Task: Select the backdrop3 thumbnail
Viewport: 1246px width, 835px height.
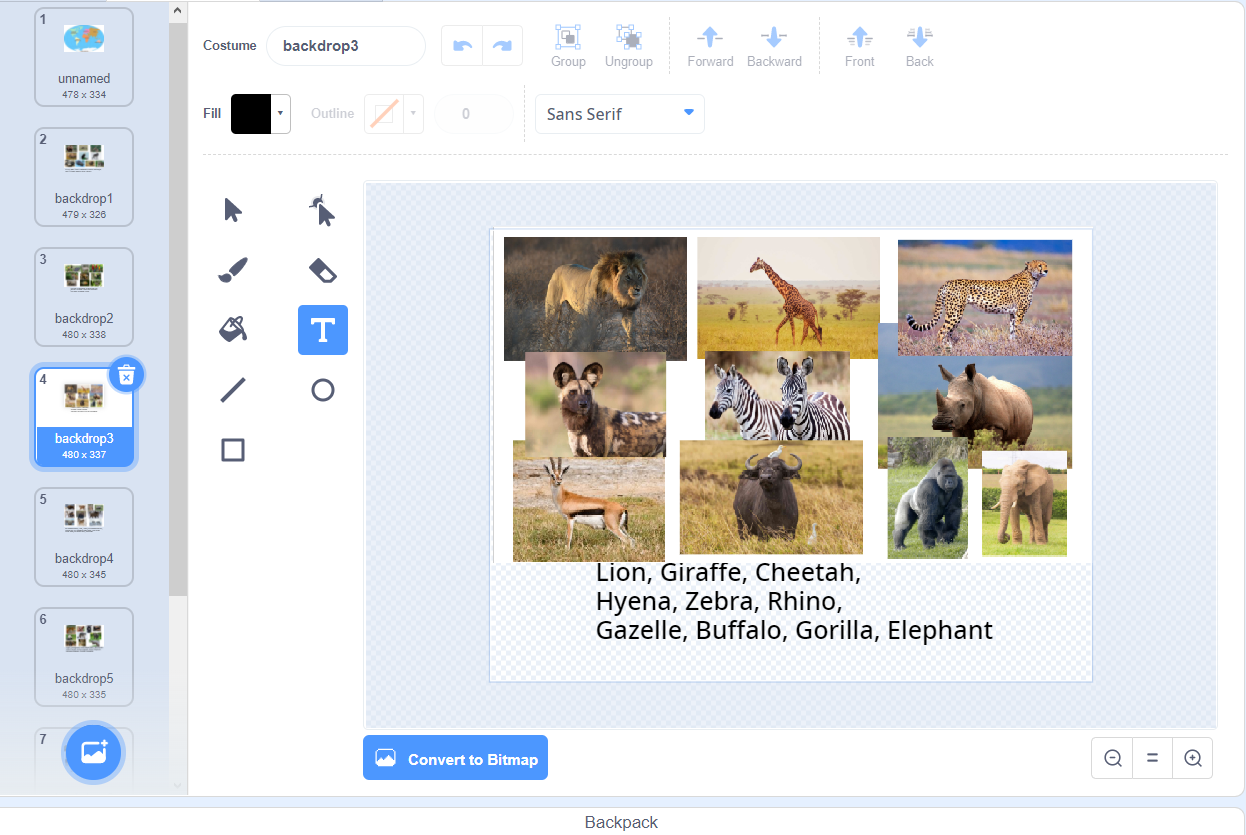Action: pyautogui.click(x=84, y=417)
